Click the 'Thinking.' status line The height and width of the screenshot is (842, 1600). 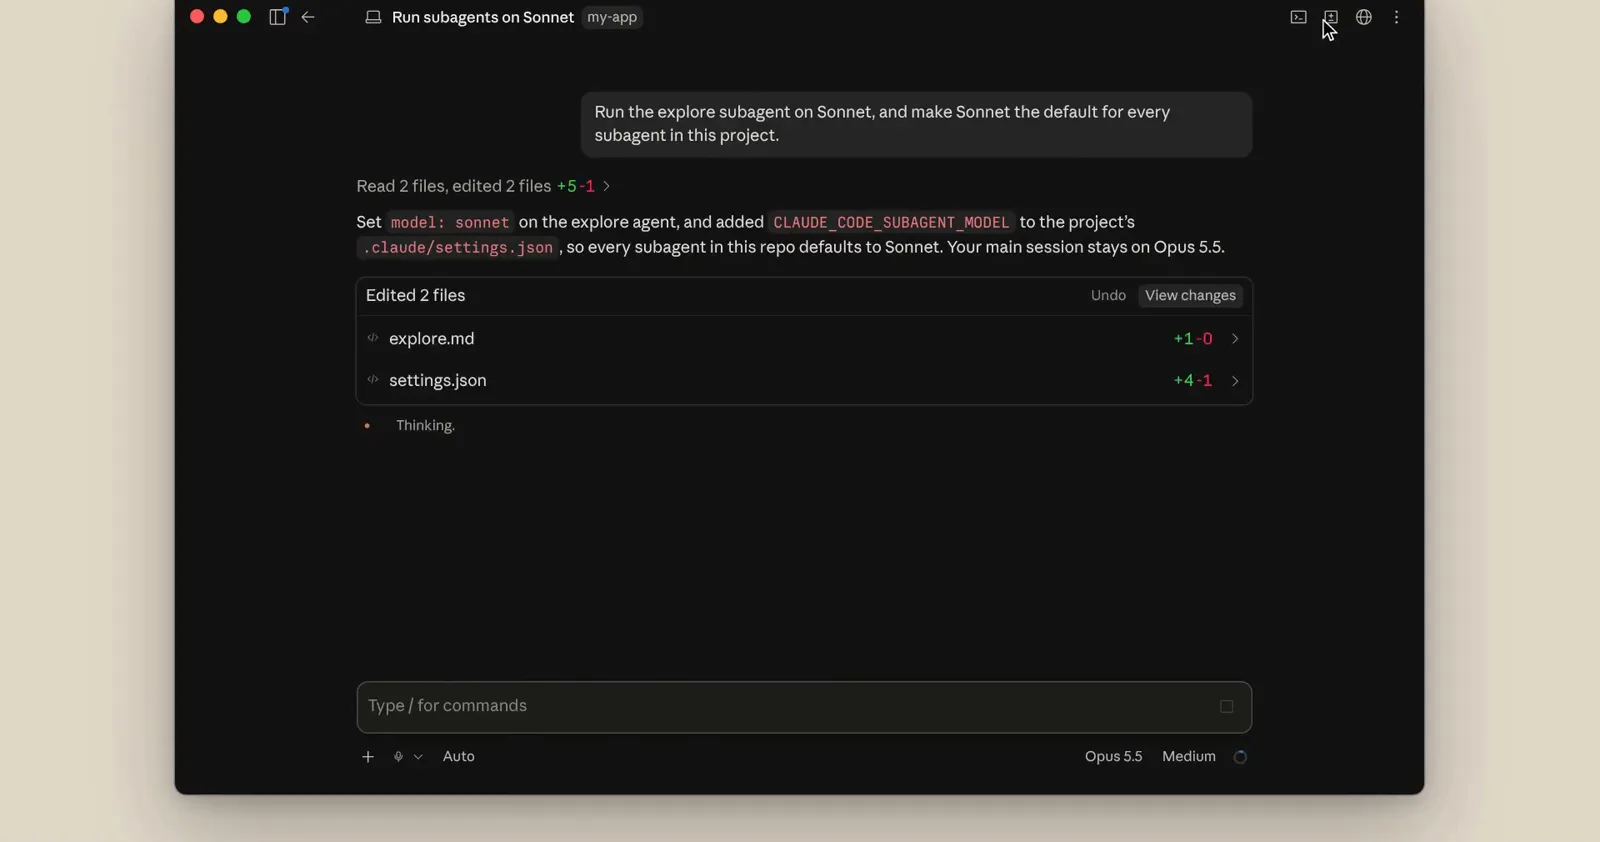(425, 426)
